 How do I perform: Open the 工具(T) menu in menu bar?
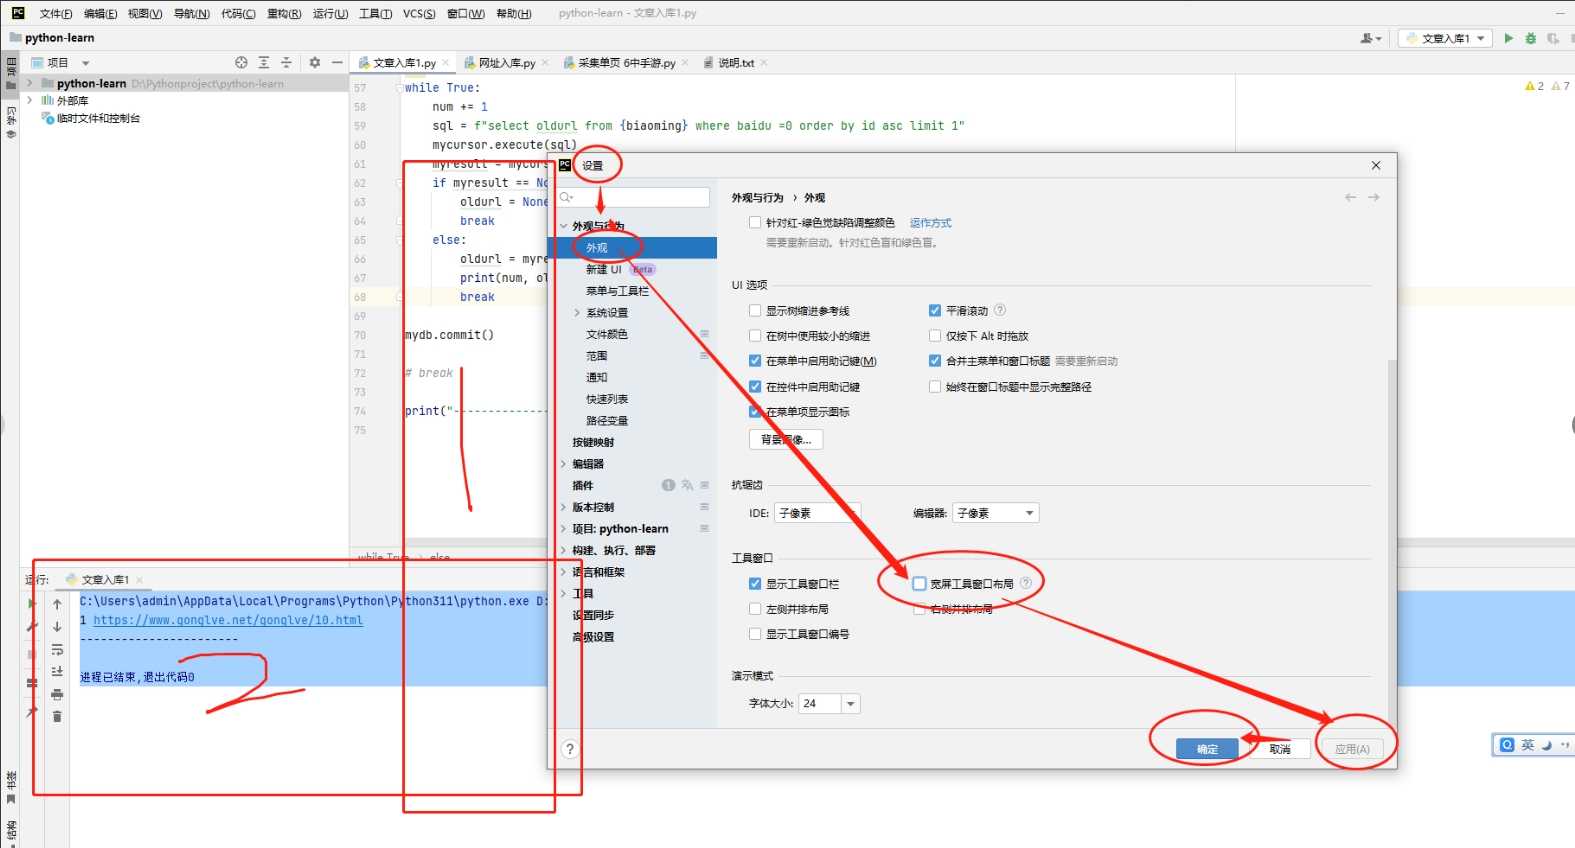click(x=375, y=13)
